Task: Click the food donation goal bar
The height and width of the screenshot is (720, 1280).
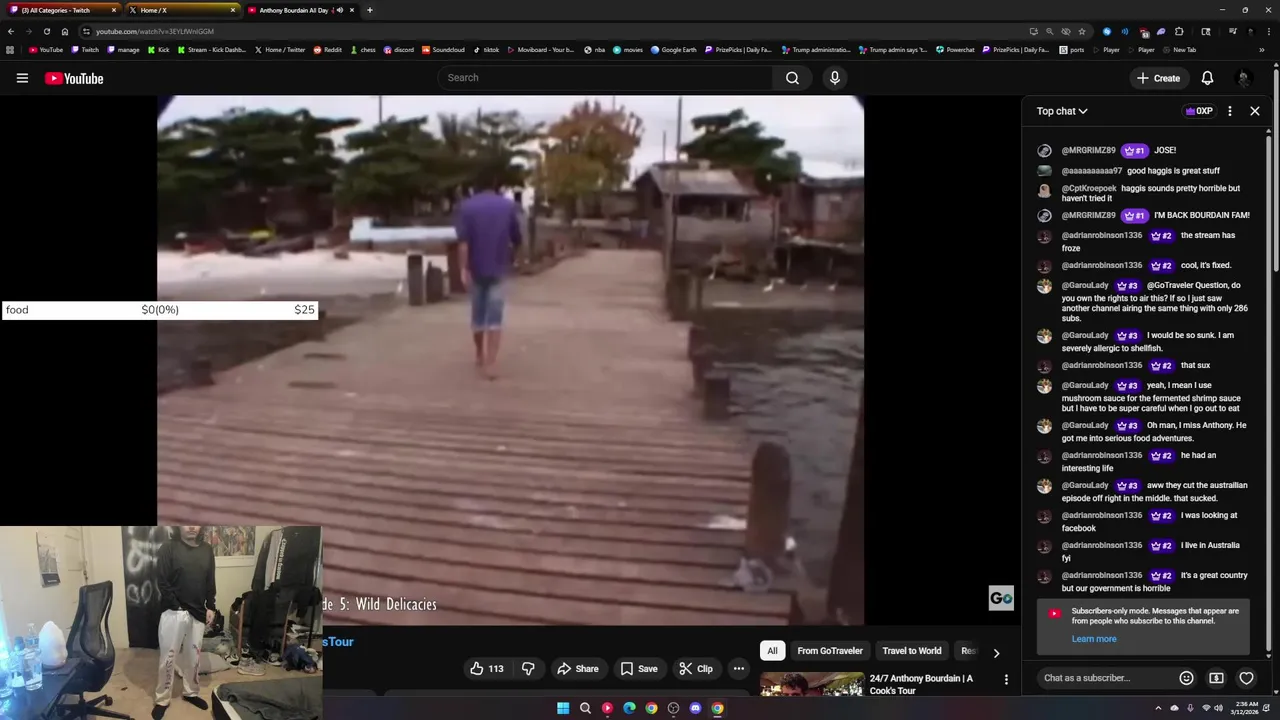Action: (x=160, y=310)
